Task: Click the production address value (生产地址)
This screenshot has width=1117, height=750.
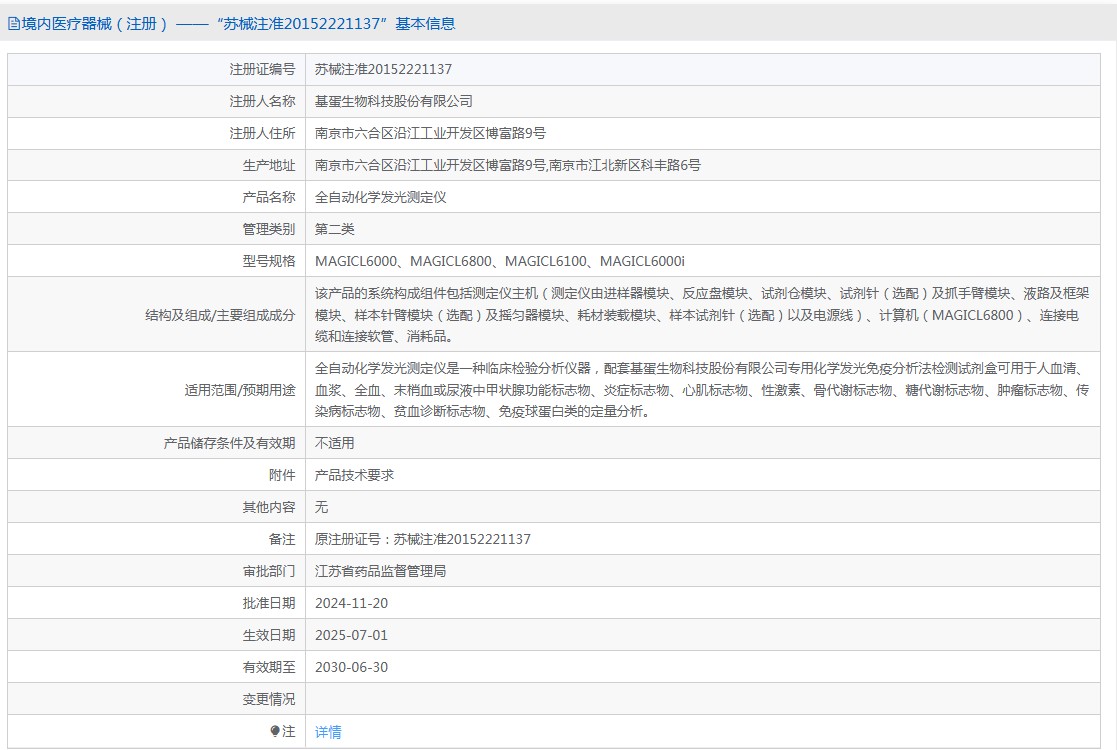Action: tap(507, 165)
